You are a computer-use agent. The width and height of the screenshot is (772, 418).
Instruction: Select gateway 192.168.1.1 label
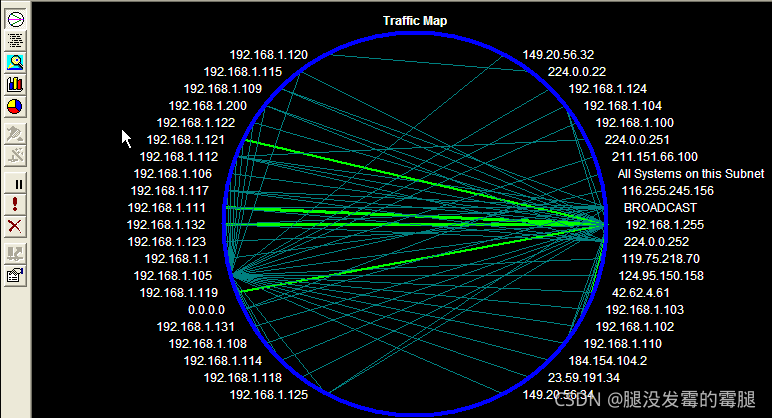[176, 258]
